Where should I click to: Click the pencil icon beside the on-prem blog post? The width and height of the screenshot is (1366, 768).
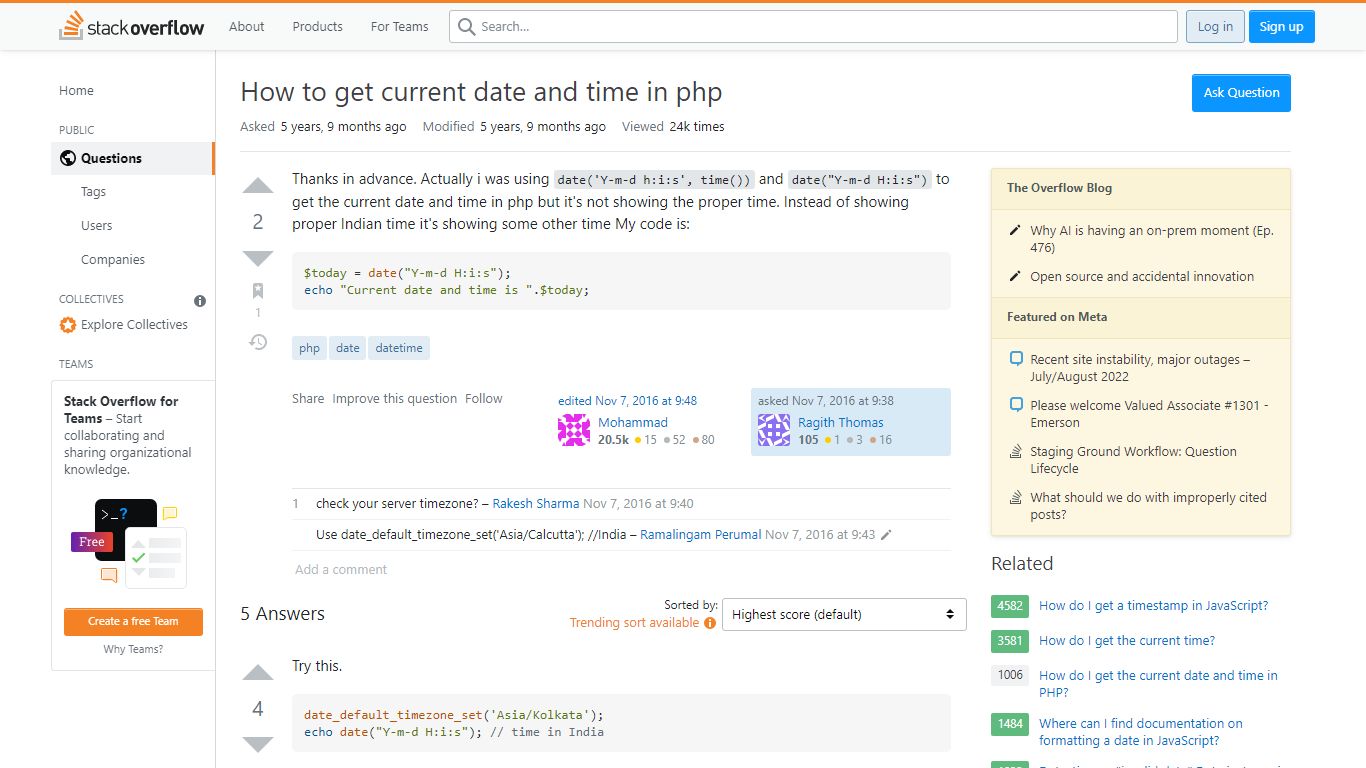[x=1015, y=231]
